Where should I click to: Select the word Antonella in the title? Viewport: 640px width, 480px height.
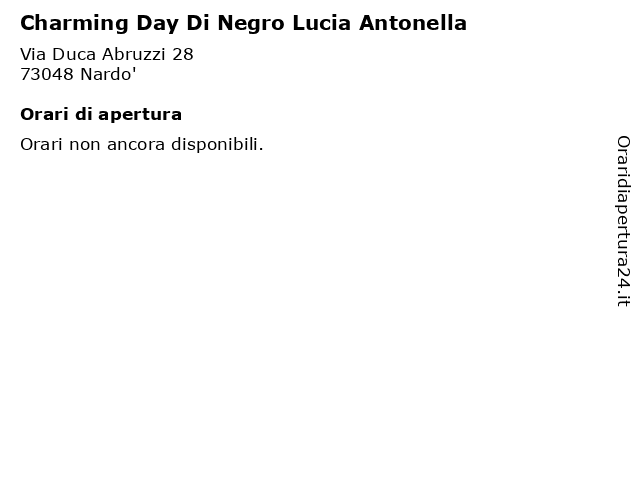(413, 23)
